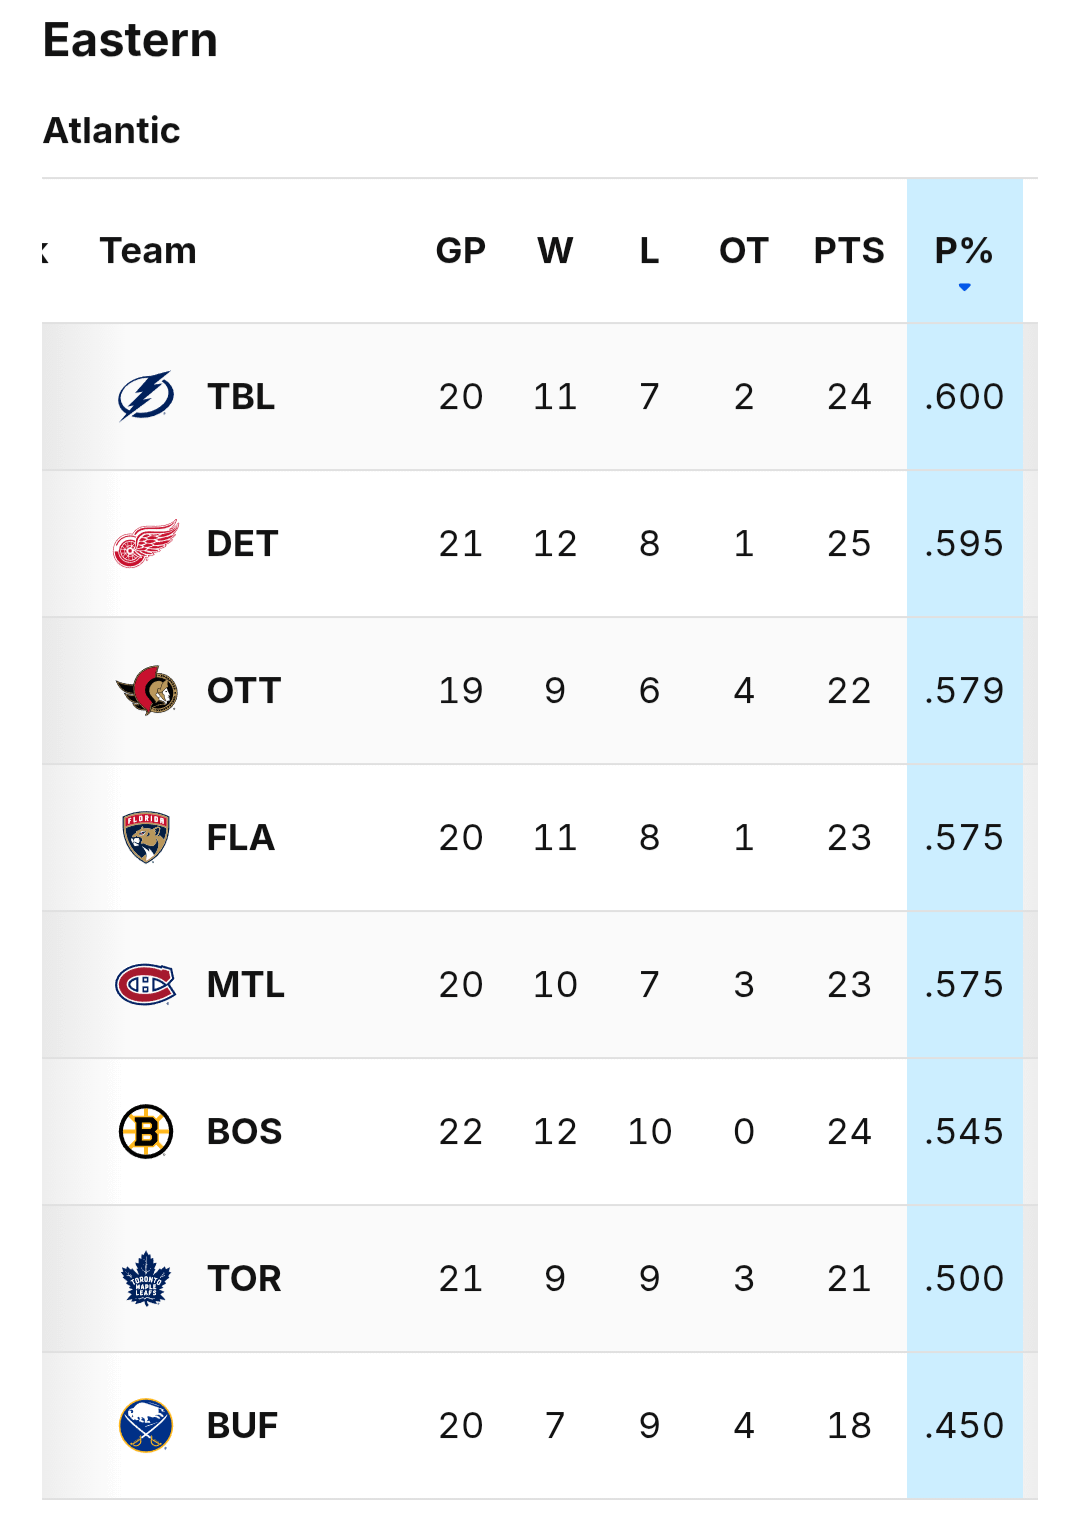
Task: Sort table by PTS column
Action: pos(848,250)
